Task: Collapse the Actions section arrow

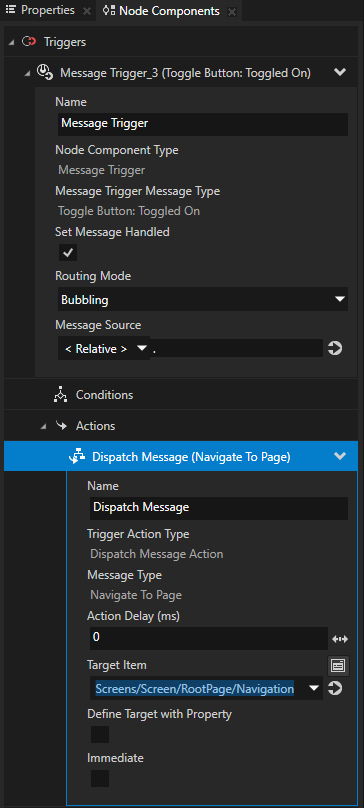Action: pos(44,426)
